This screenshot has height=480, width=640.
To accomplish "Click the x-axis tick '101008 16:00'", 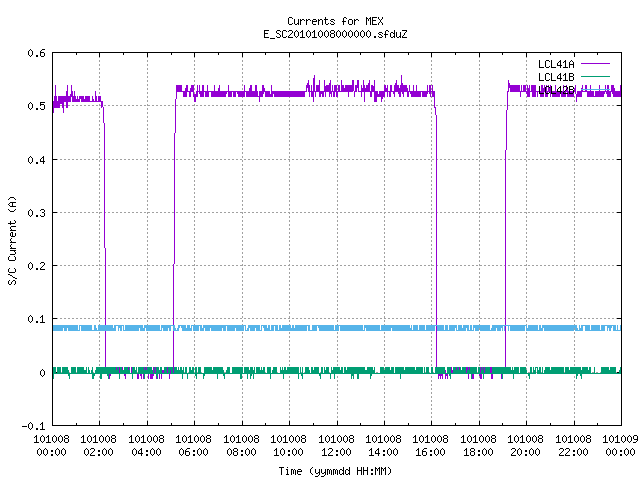I will pos(431,446).
